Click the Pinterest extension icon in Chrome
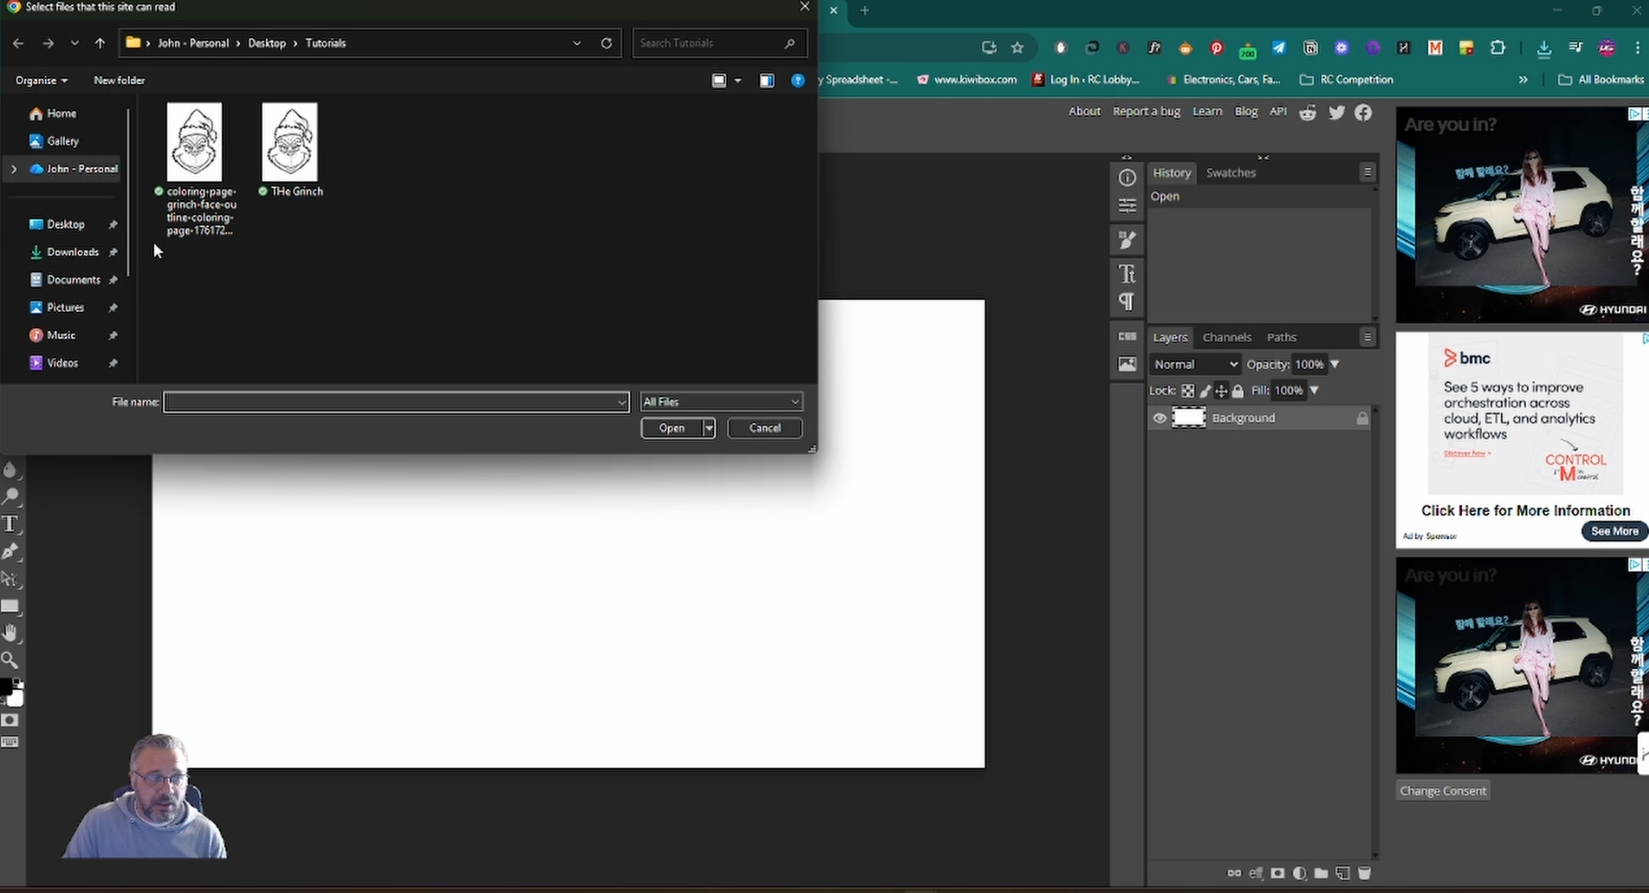 [x=1216, y=48]
